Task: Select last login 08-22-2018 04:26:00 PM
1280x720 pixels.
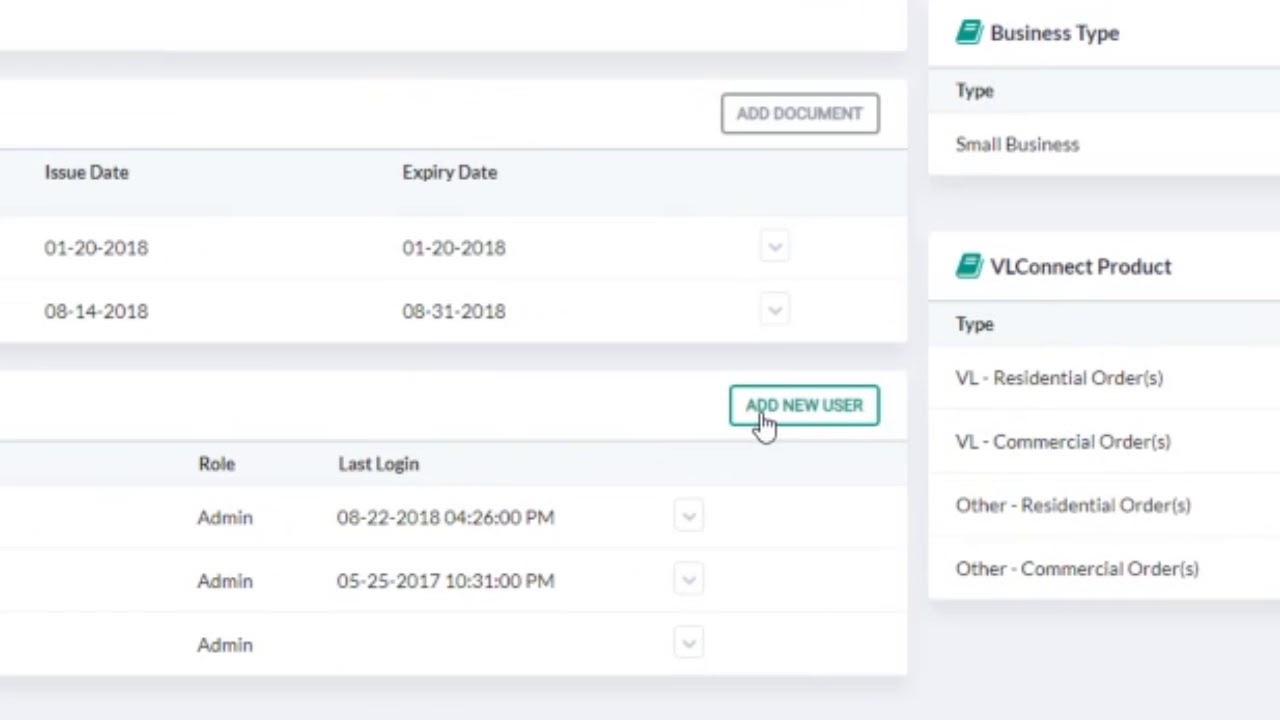Action: click(445, 517)
